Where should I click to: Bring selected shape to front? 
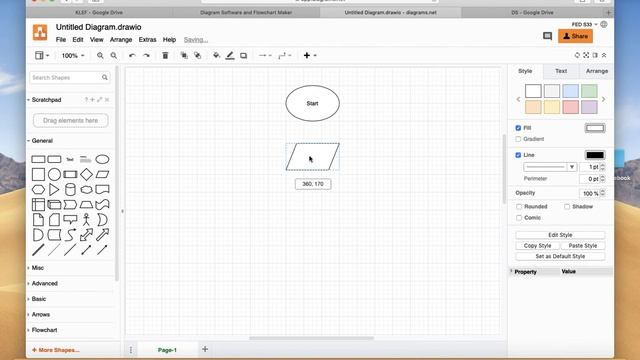click(184, 56)
